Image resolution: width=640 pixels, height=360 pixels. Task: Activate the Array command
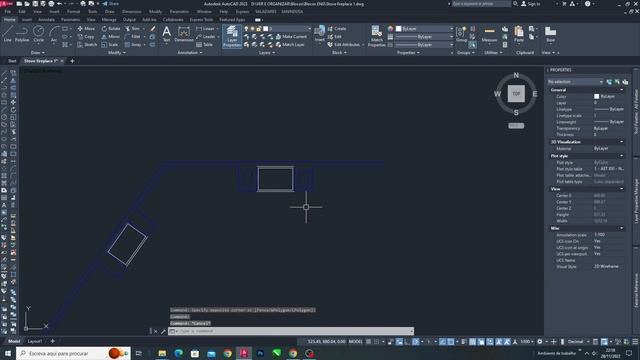point(133,44)
